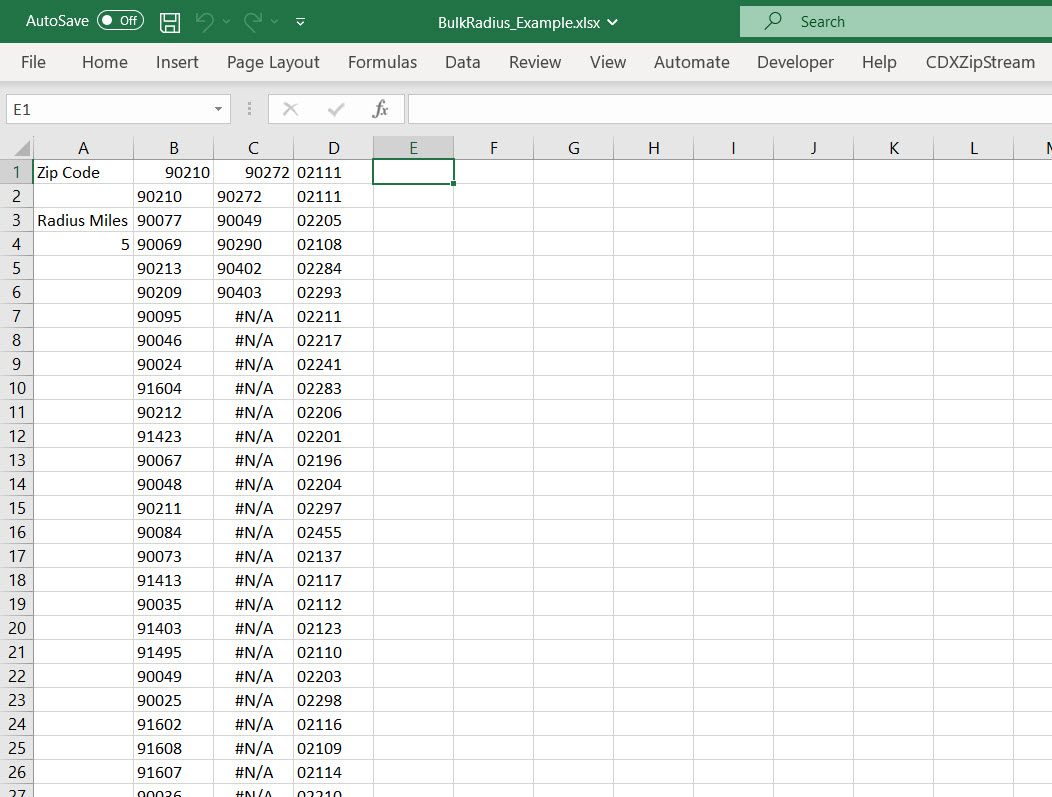Click the #N/A cell in row 20
Viewport: 1052px width, 797px height.
[254, 629]
